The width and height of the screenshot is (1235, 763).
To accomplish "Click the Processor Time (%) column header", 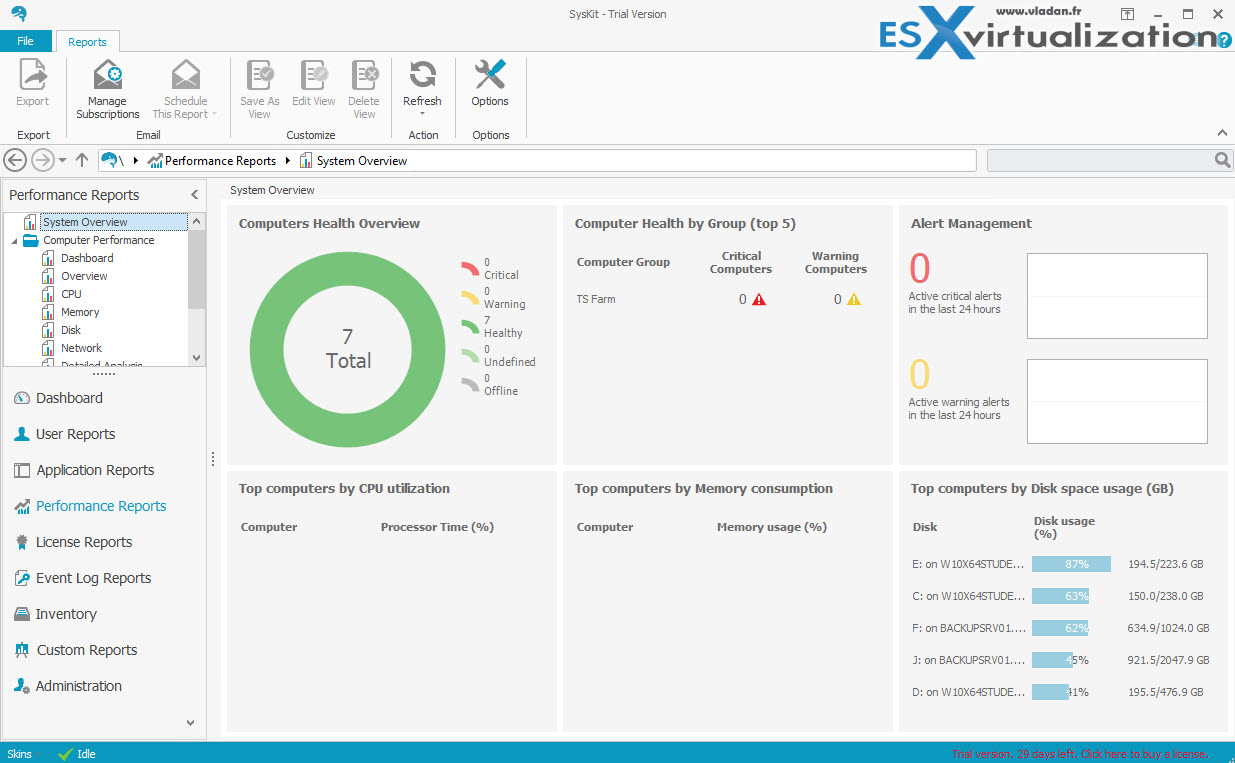I will pyautogui.click(x=437, y=527).
